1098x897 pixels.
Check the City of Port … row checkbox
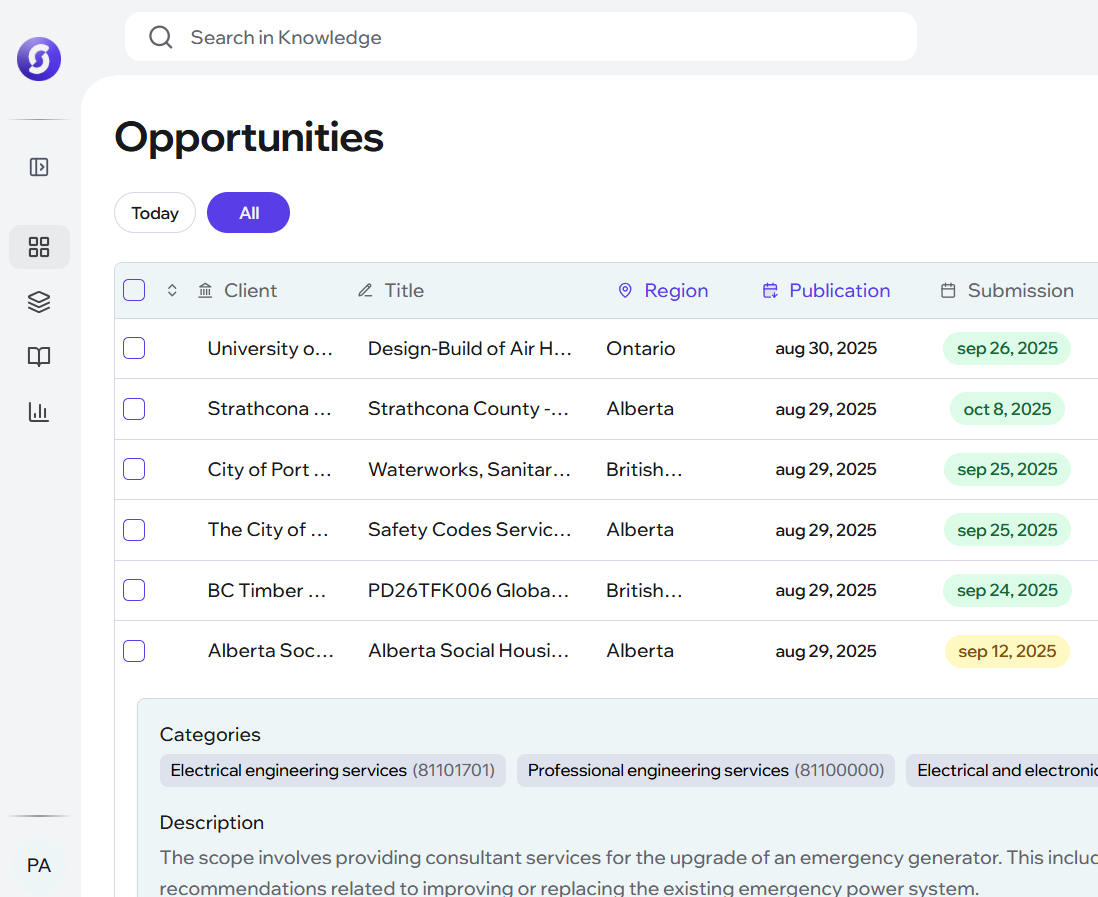[x=134, y=469]
